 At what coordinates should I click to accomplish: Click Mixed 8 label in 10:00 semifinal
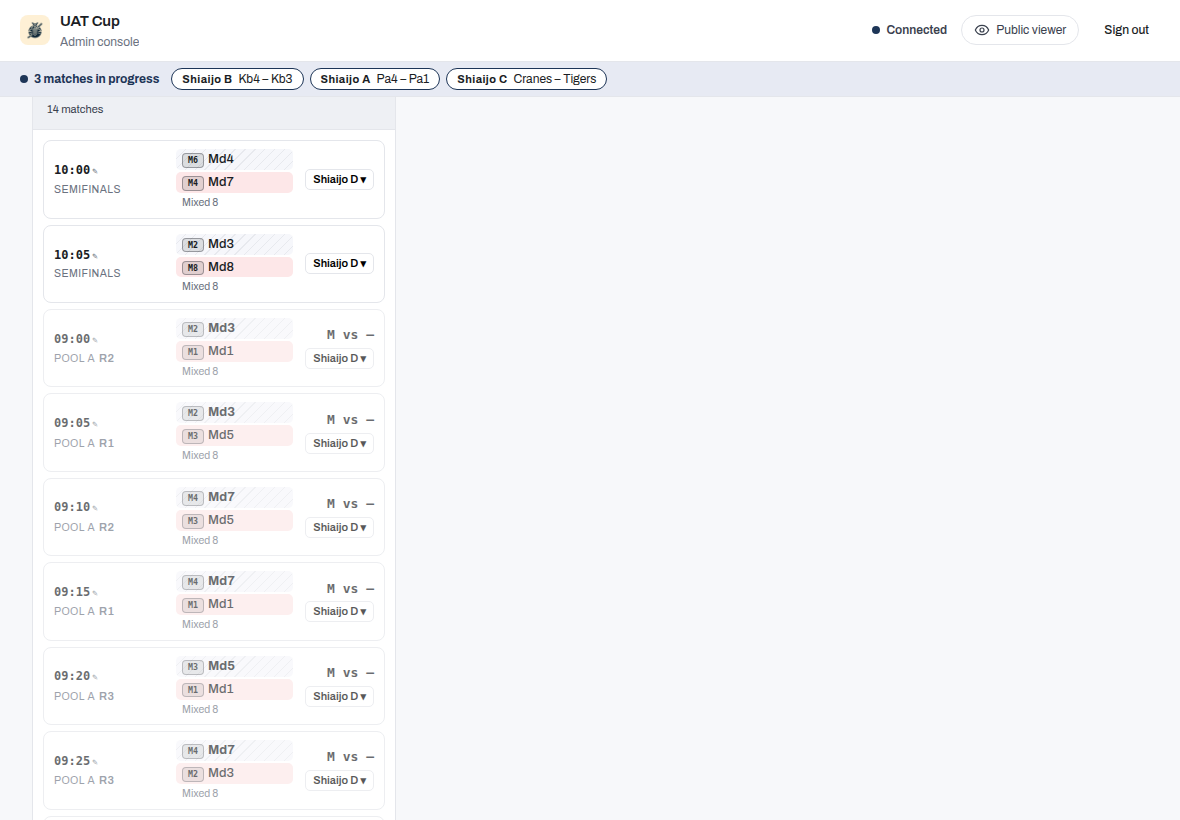click(x=200, y=202)
